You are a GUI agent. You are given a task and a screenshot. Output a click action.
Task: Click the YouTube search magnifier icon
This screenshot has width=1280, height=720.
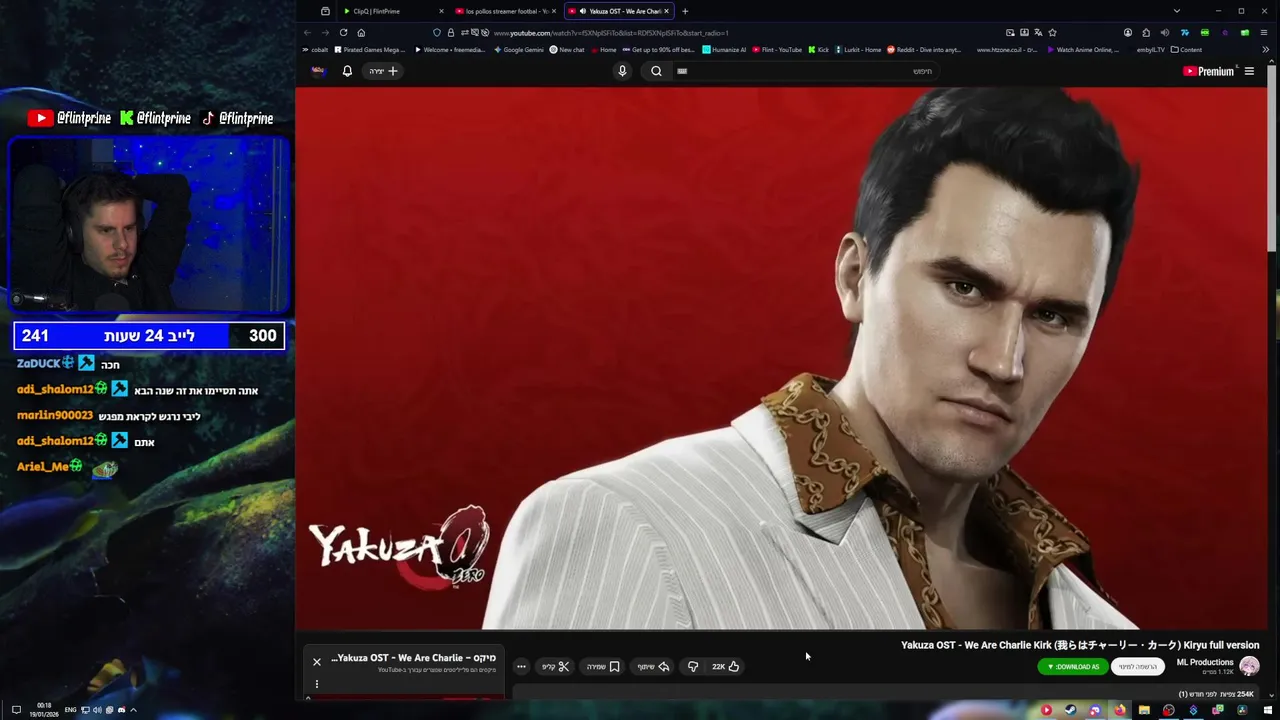coord(656,71)
